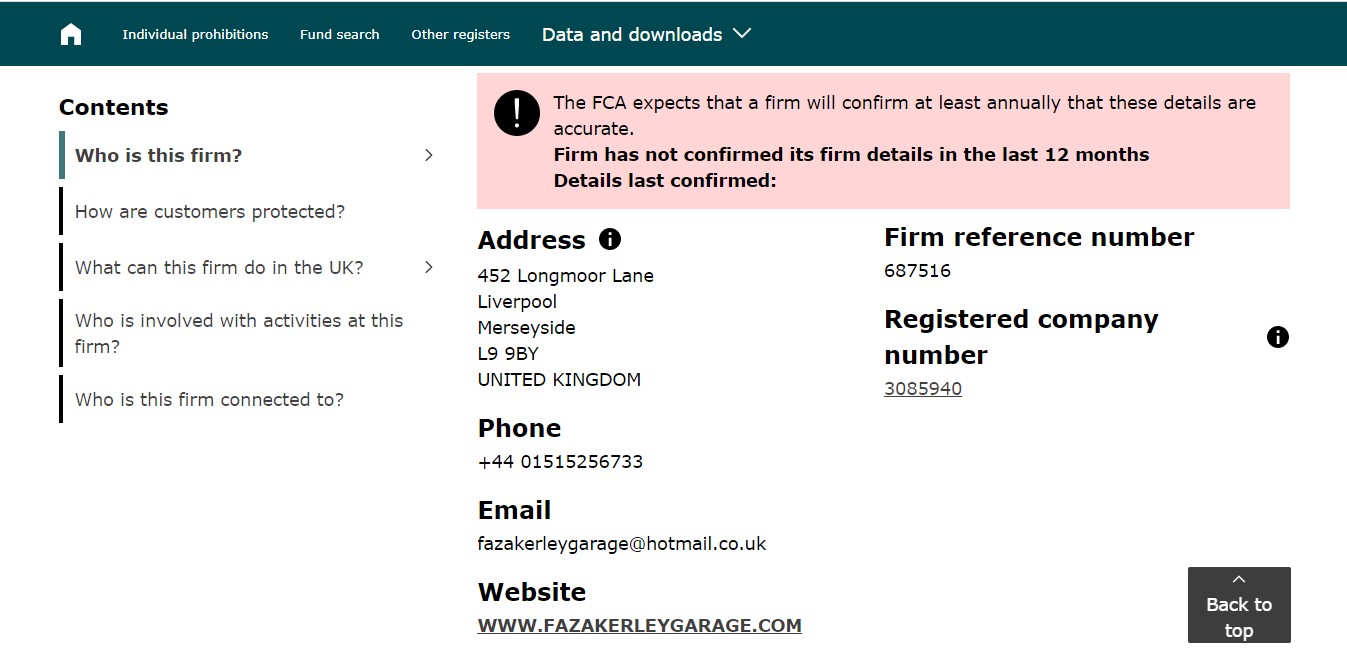Open registered company number 3085940 link
This screenshot has height=657, width=1347.
[x=923, y=388]
